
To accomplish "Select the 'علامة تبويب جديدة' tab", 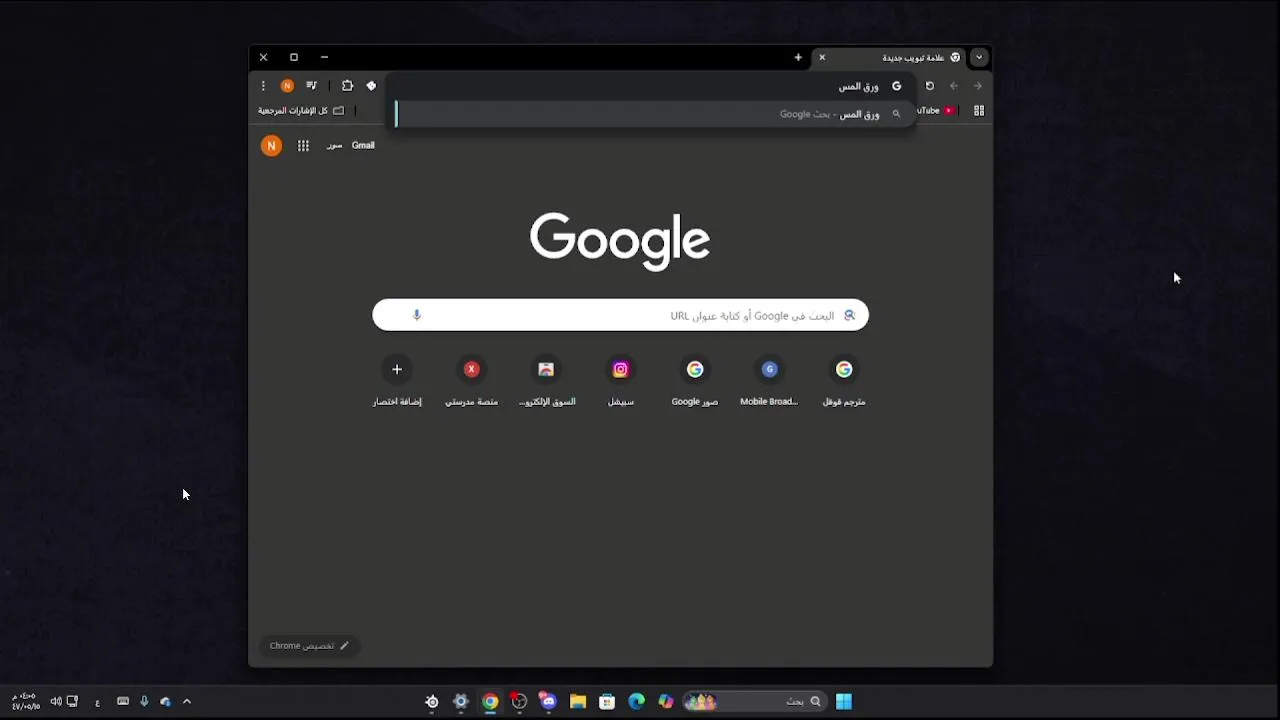I will point(890,57).
